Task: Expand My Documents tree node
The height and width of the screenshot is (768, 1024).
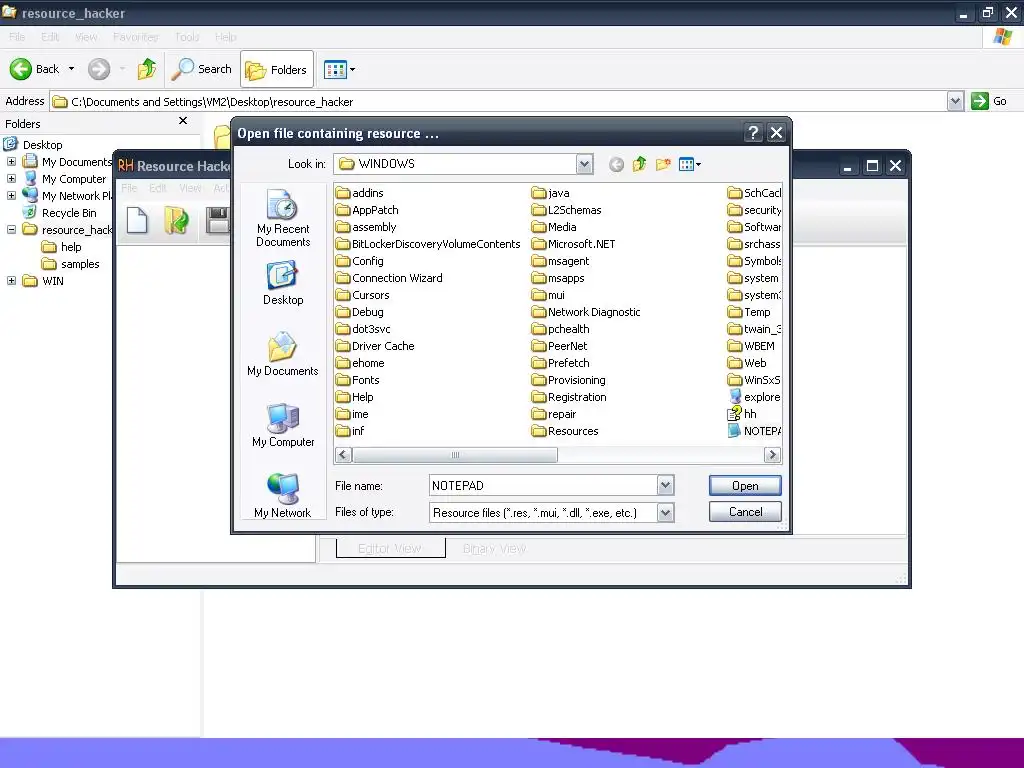Action: tap(11, 162)
